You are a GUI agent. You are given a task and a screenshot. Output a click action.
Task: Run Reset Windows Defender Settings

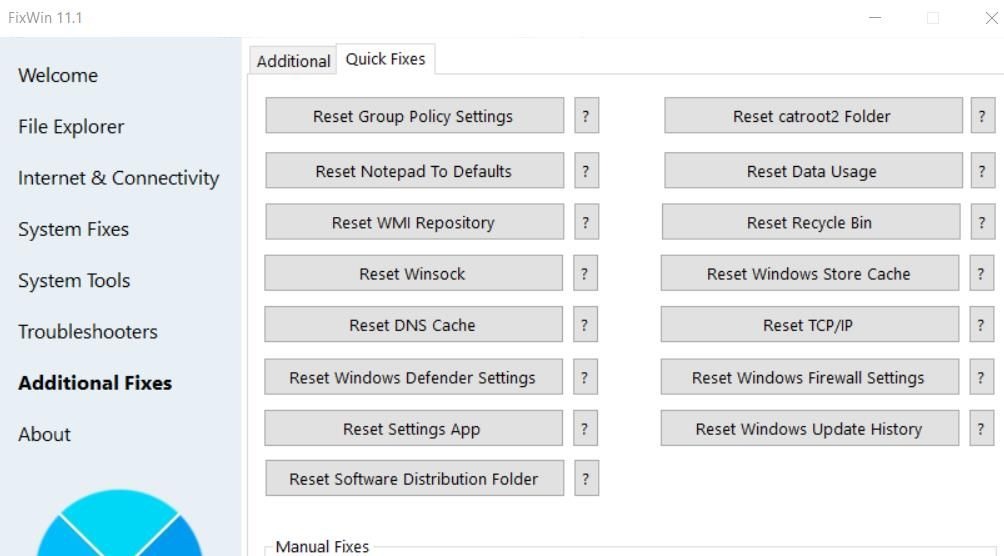point(413,377)
